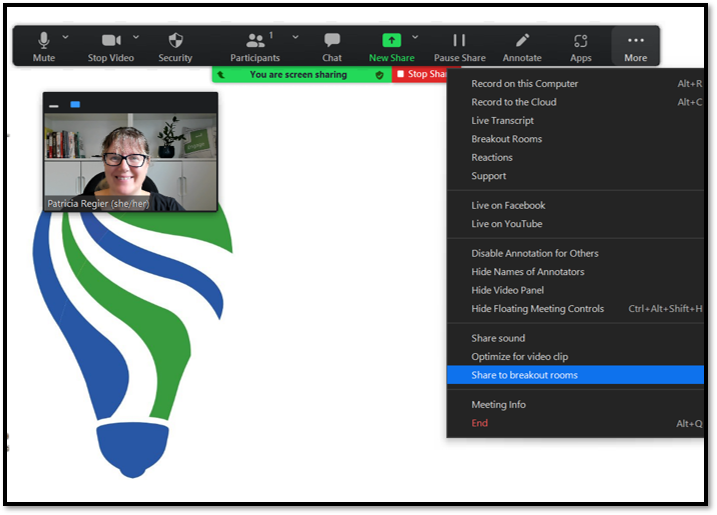Mute the microphone
717x515 pixels.
43,47
